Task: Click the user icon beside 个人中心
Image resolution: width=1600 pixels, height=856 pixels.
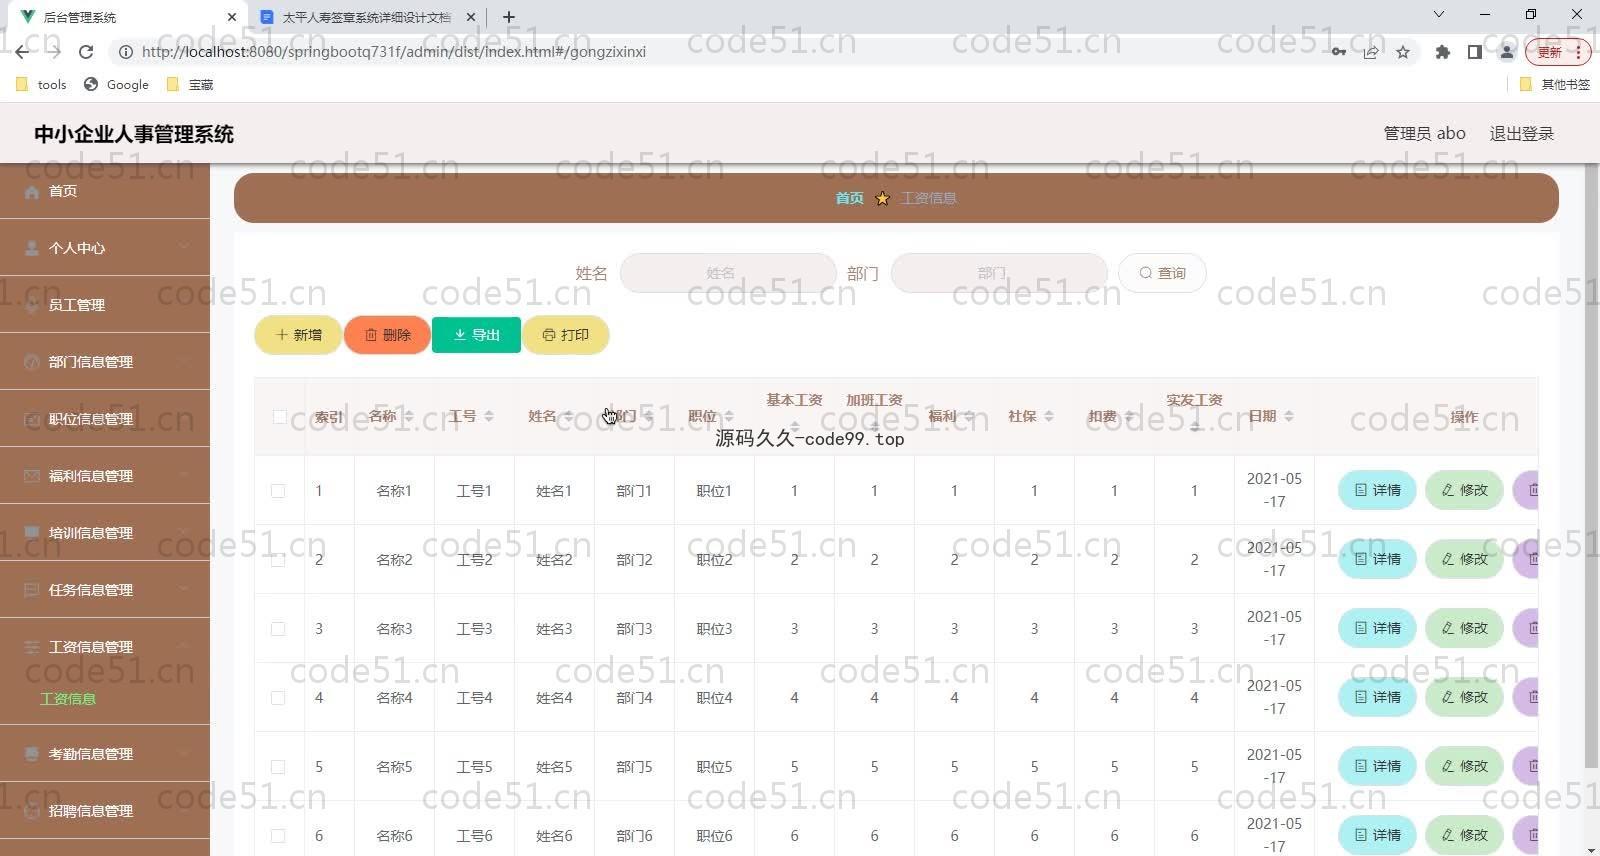Action: coord(32,248)
